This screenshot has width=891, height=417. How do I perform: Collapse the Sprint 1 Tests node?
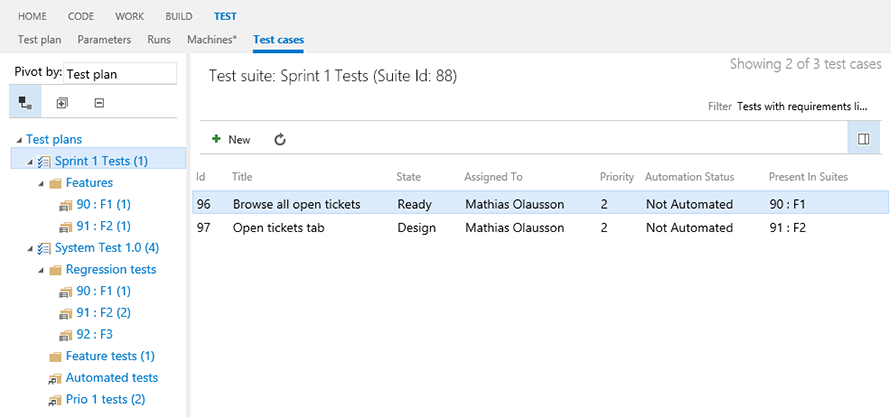[31, 162]
